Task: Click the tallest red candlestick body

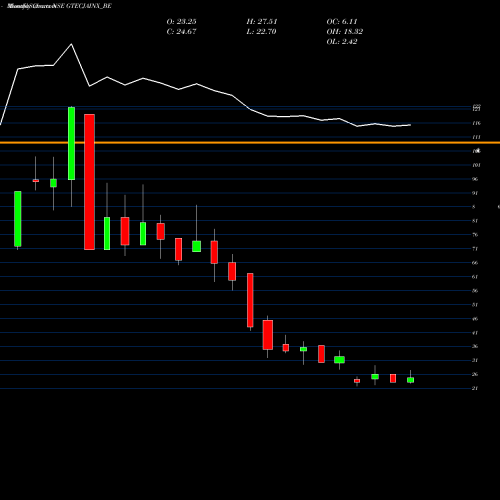Action: pos(89,182)
